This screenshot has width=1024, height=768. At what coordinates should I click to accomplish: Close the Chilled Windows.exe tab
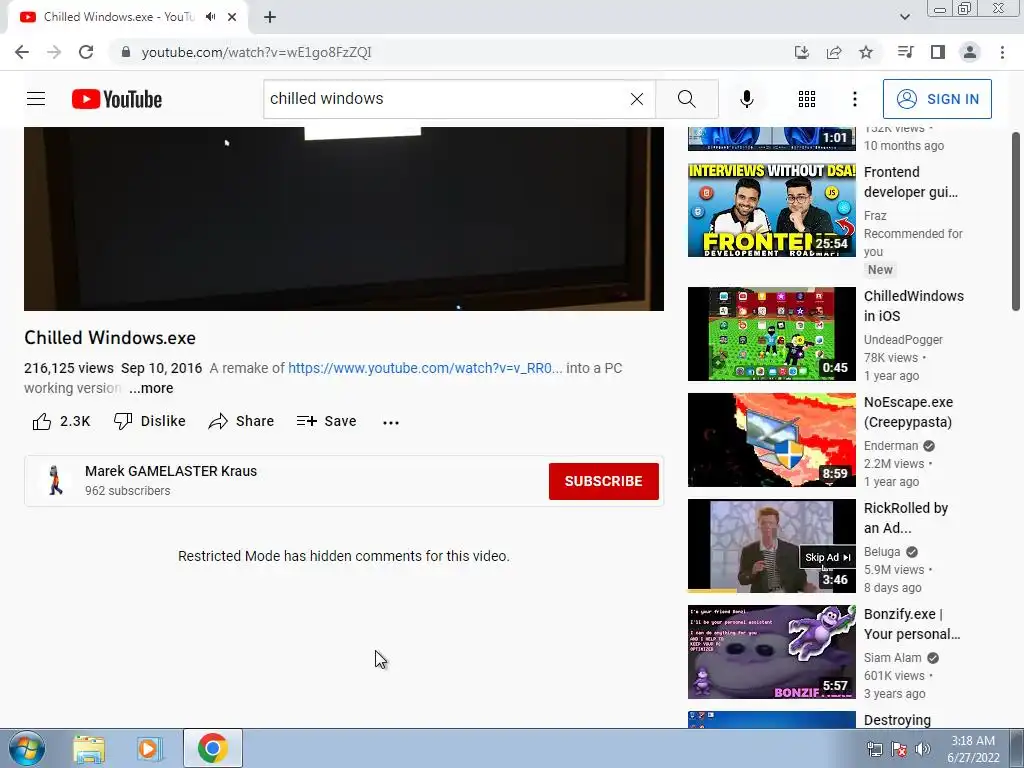(x=232, y=17)
